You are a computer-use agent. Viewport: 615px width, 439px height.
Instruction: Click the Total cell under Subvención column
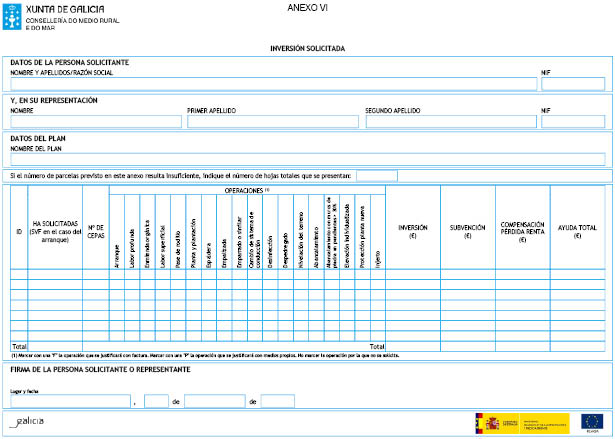467,346
